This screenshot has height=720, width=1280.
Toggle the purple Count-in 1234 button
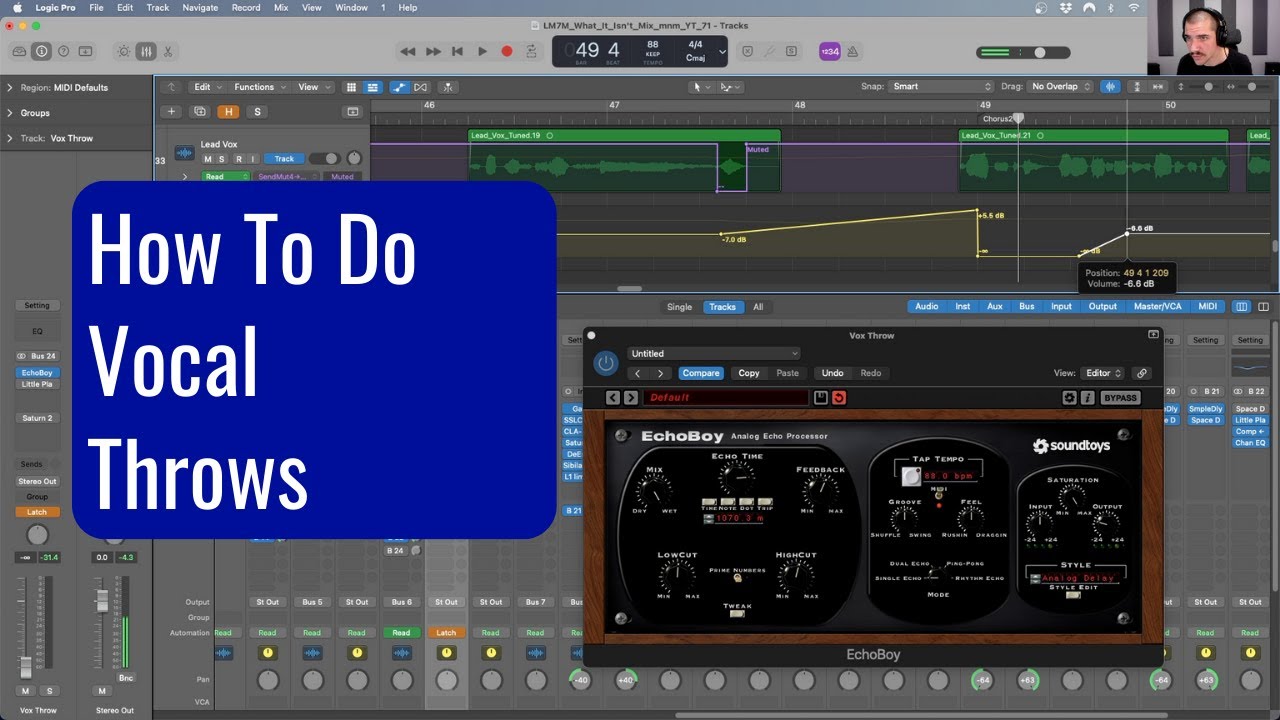pos(829,51)
